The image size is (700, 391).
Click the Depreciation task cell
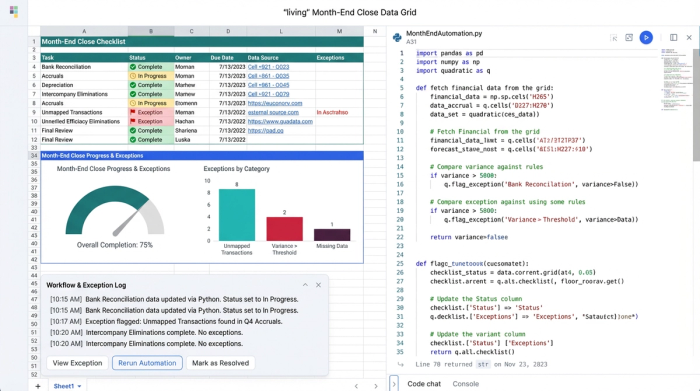tap(84, 85)
